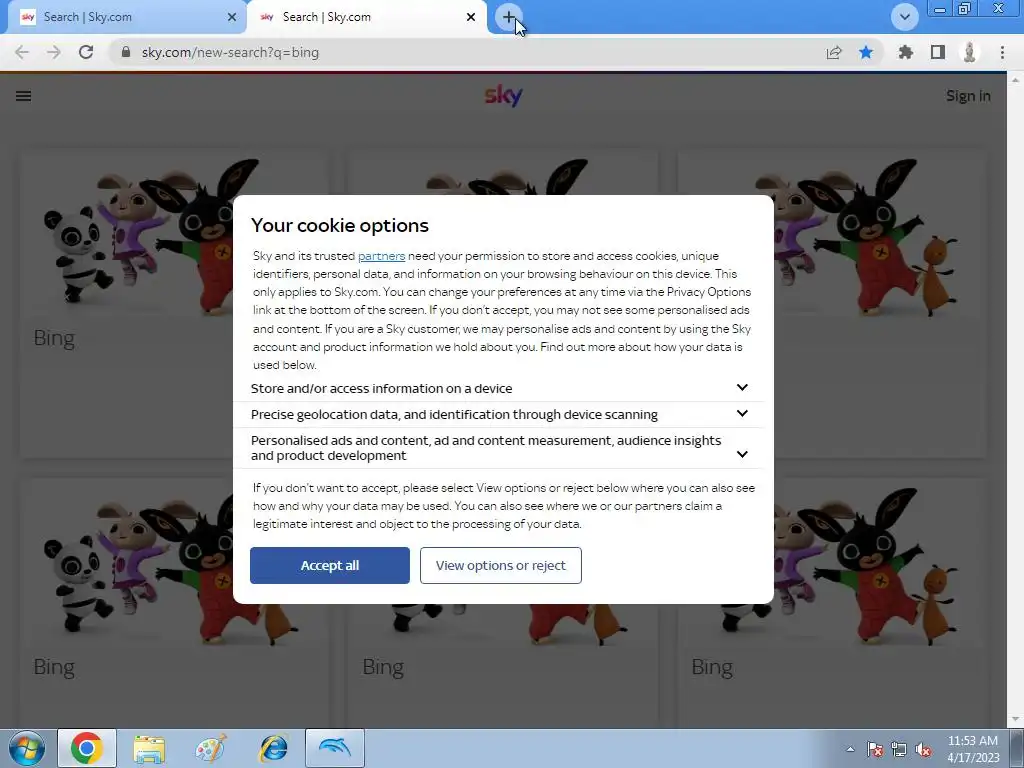Open Action Center flag icon
This screenshot has width=1024, height=768.
point(875,749)
